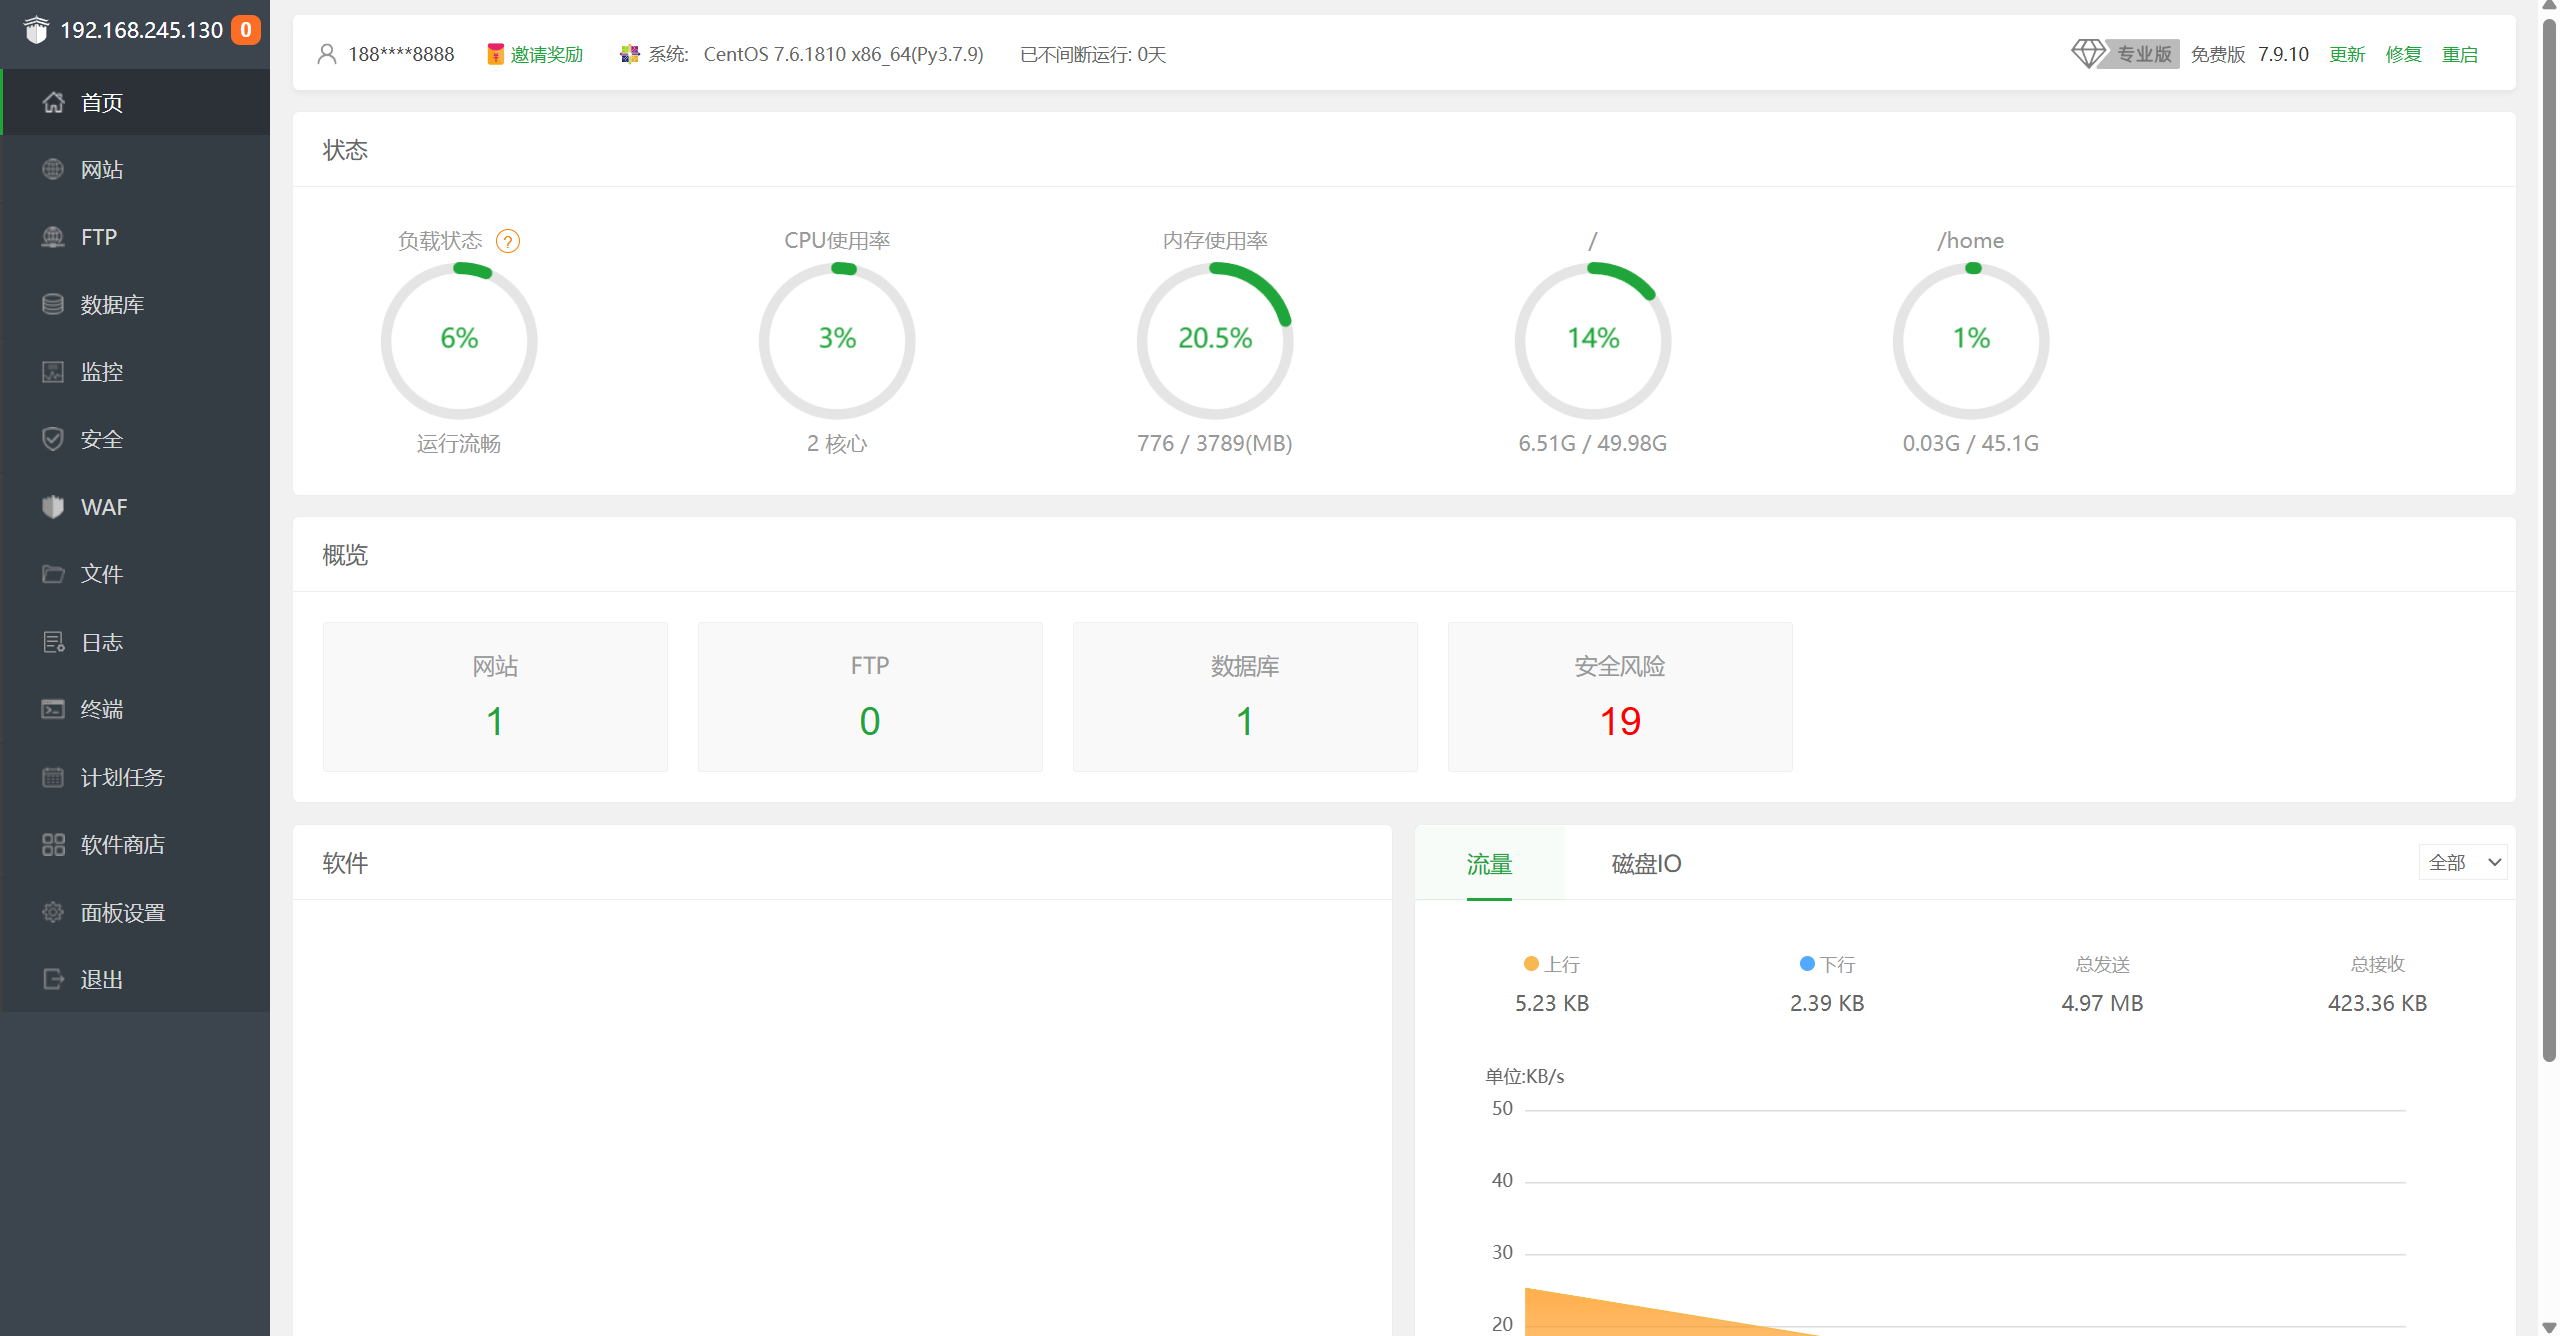2560x1336 pixels.
Task: Click the home icon beside 首页
Action: pyautogui.click(x=53, y=102)
